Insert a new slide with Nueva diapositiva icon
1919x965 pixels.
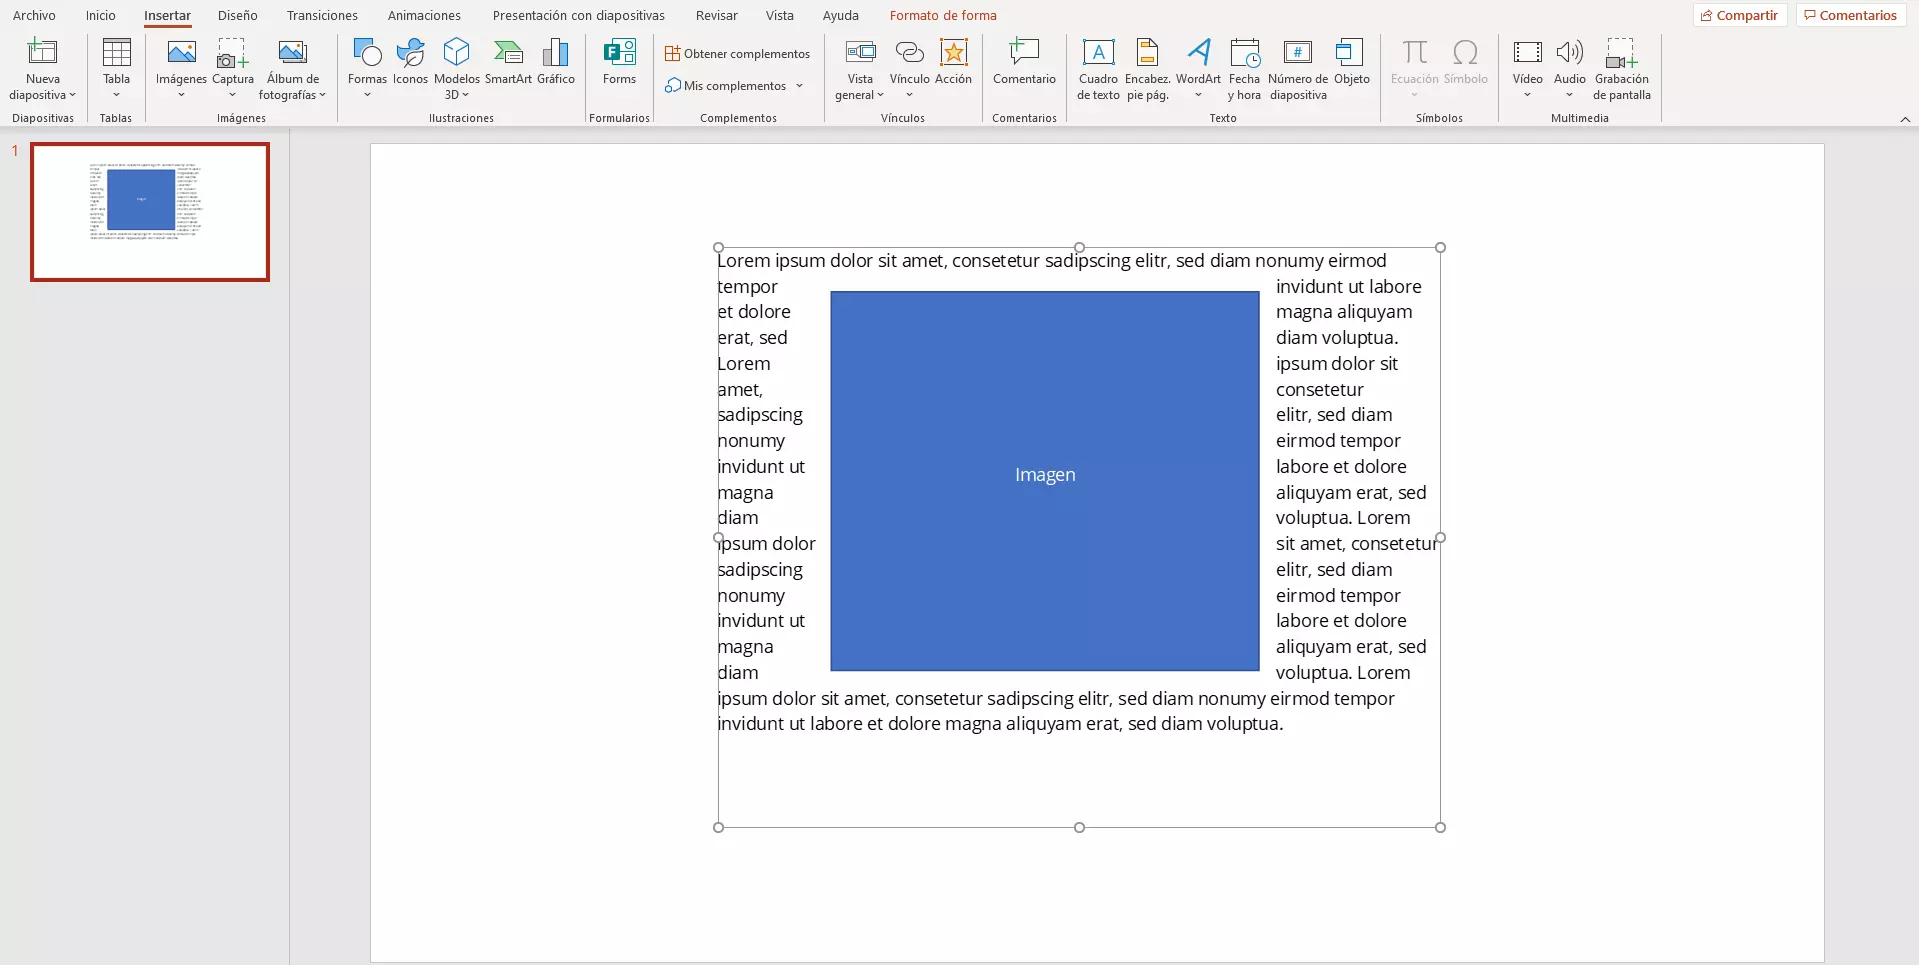[x=42, y=52]
